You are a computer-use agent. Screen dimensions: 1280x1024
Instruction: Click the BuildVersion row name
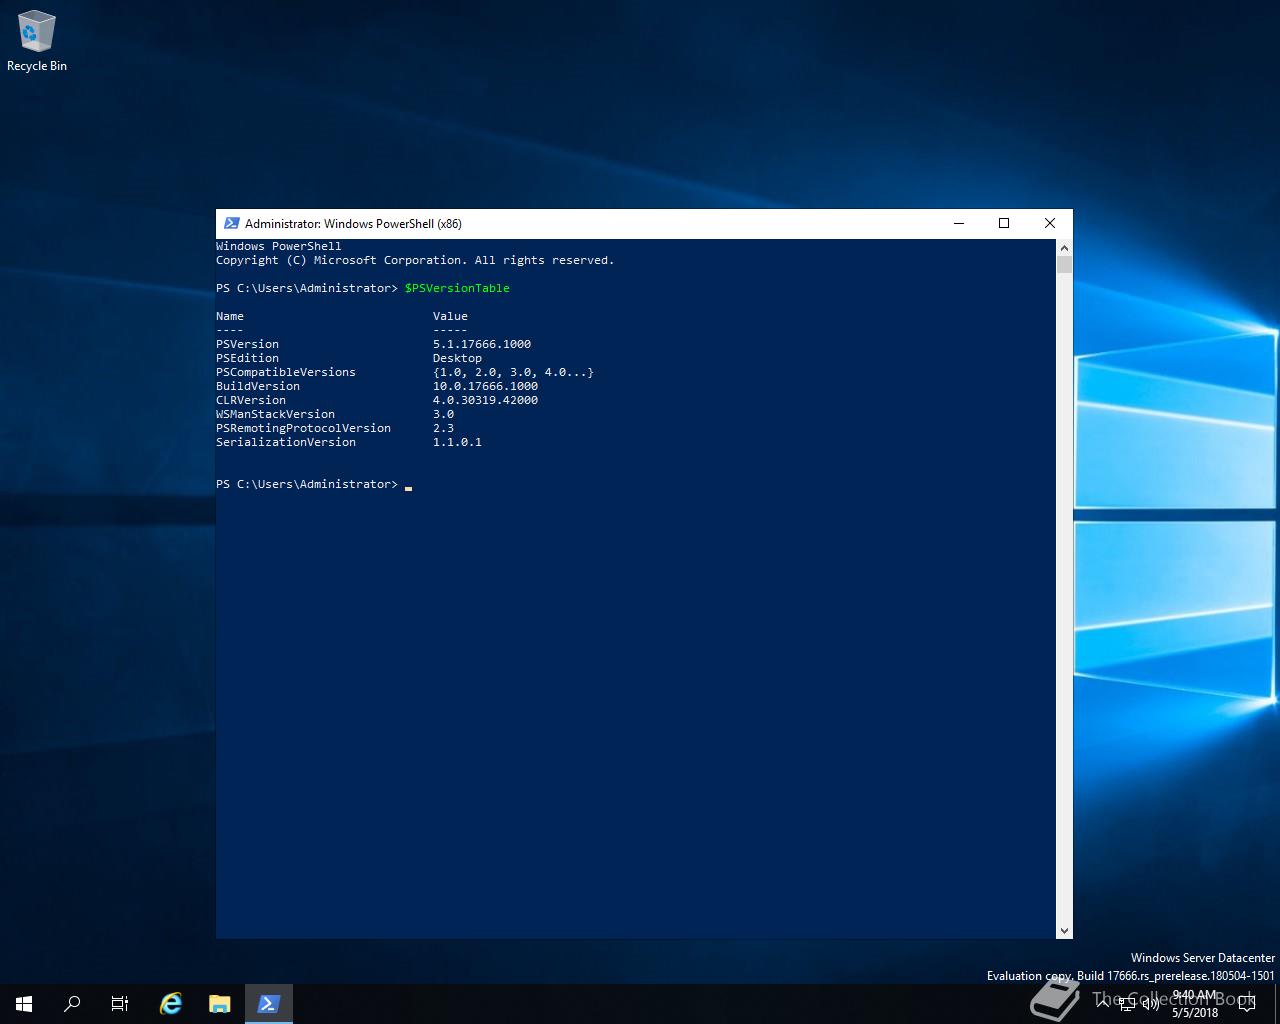tap(258, 386)
